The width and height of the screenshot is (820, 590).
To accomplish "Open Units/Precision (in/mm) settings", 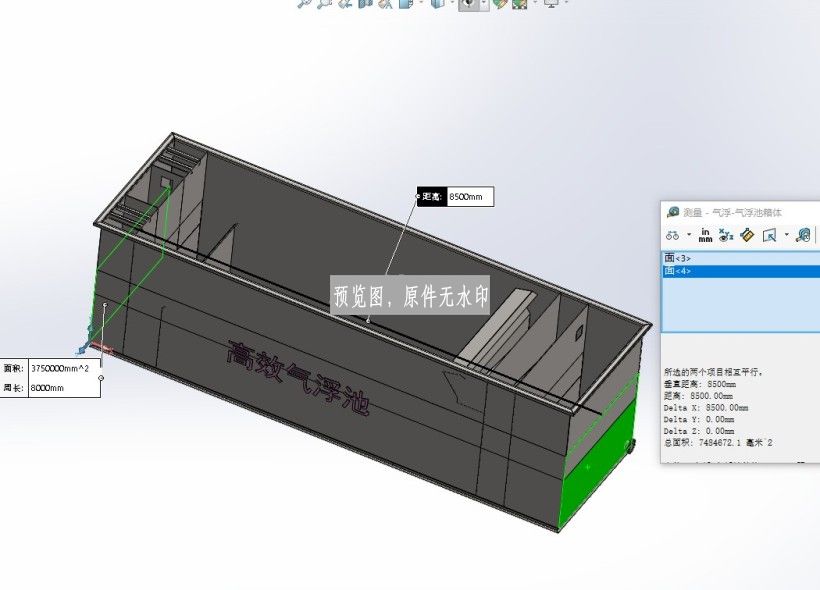I will pyautogui.click(x=705, y=235).
